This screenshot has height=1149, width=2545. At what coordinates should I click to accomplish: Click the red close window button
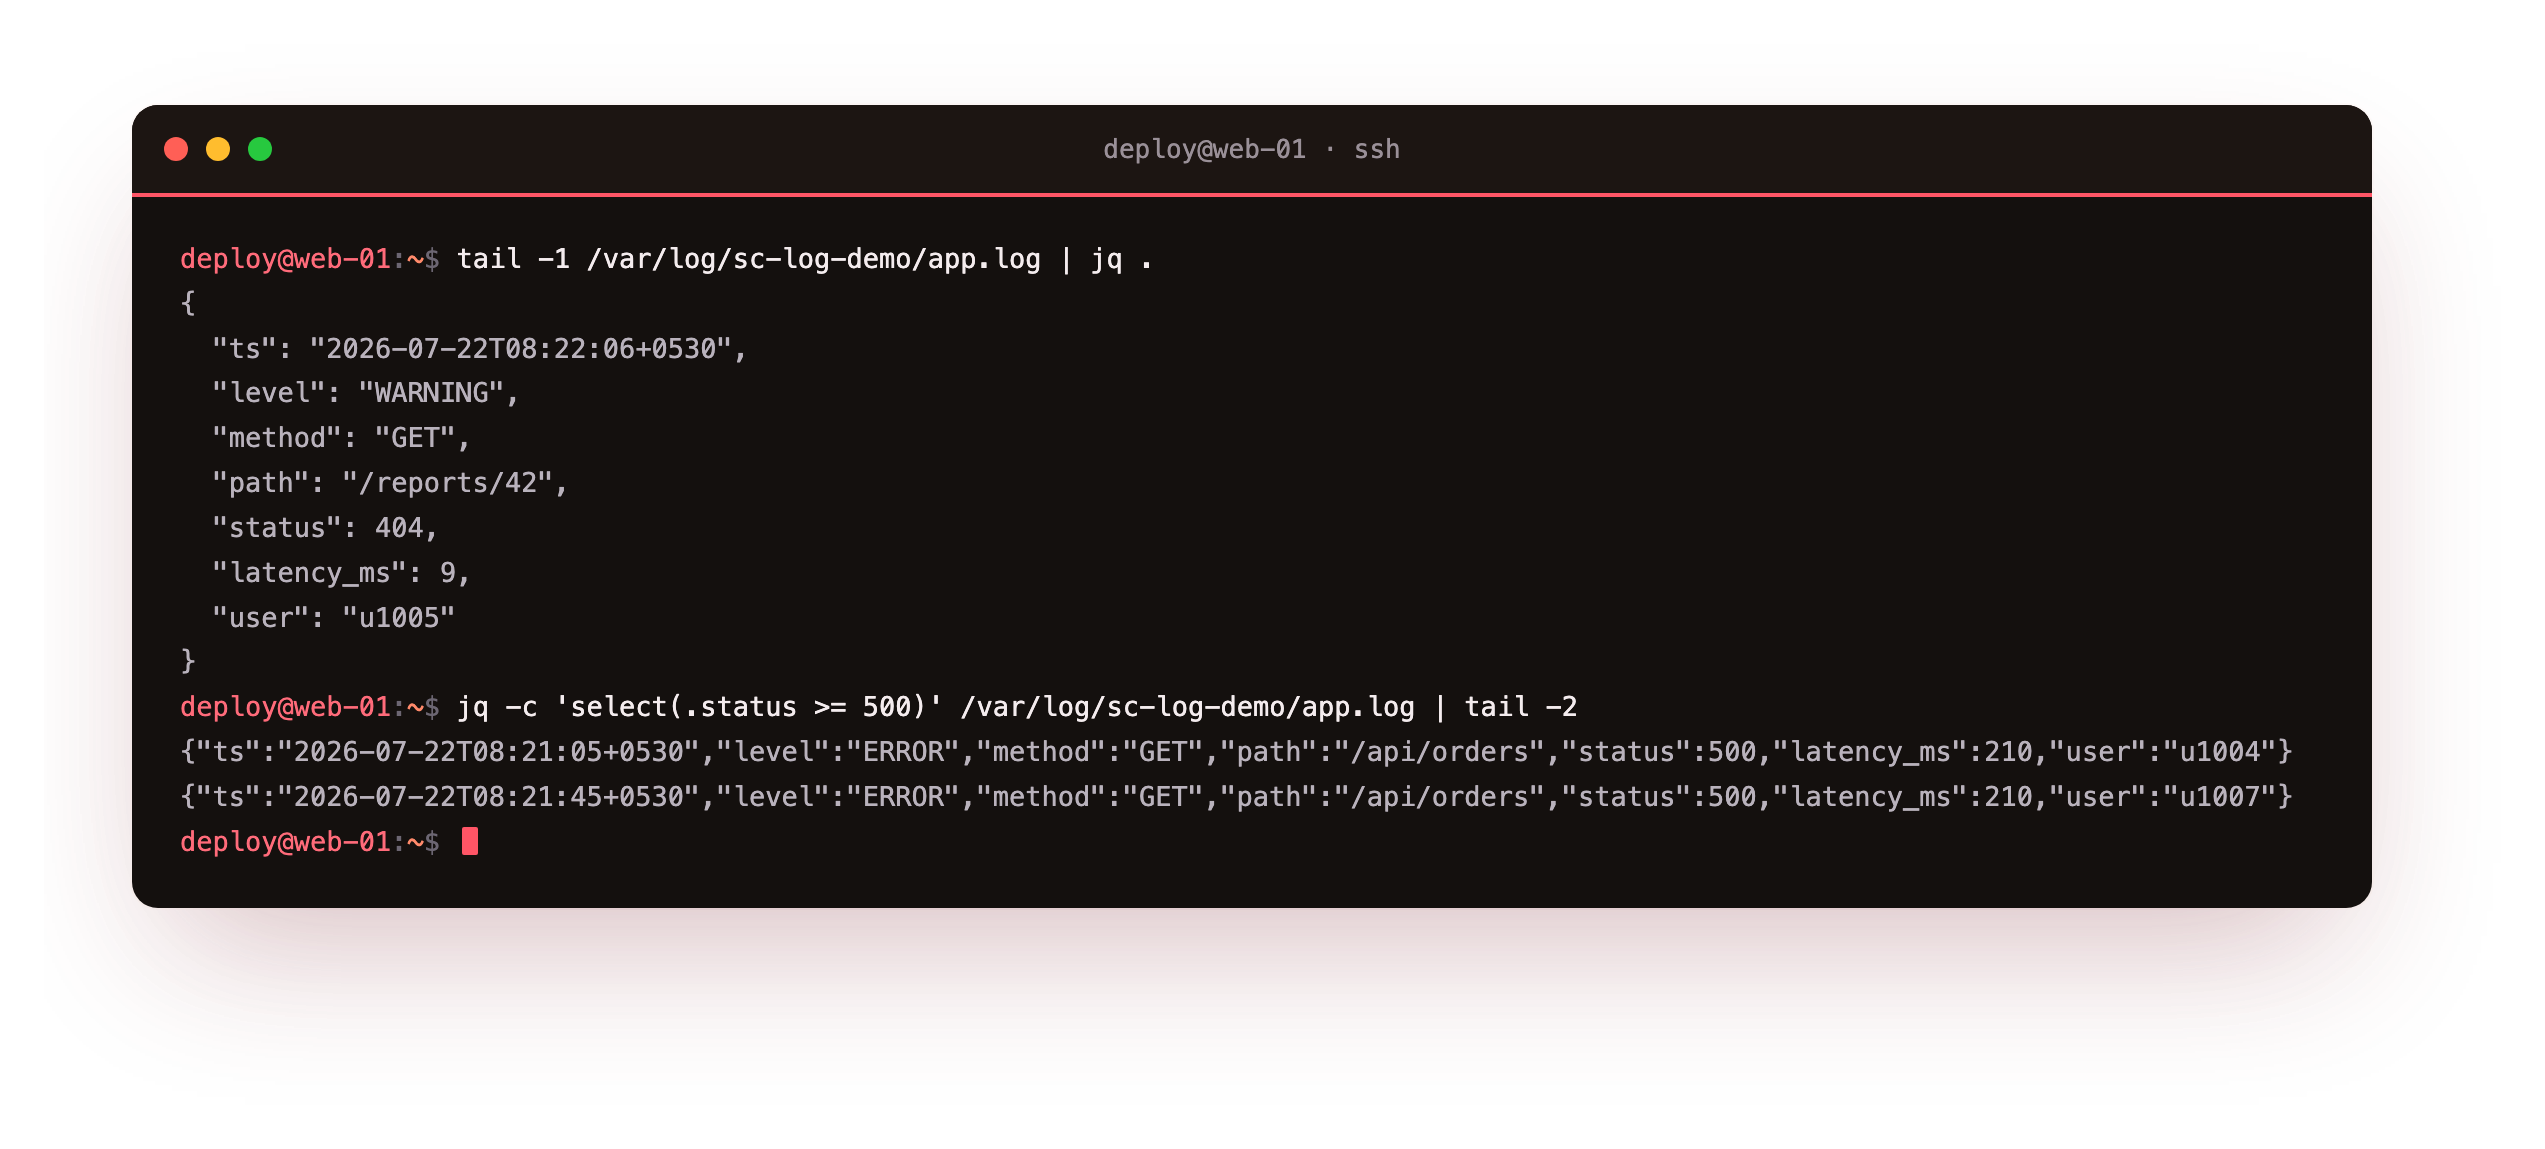(x=176, y=149)
